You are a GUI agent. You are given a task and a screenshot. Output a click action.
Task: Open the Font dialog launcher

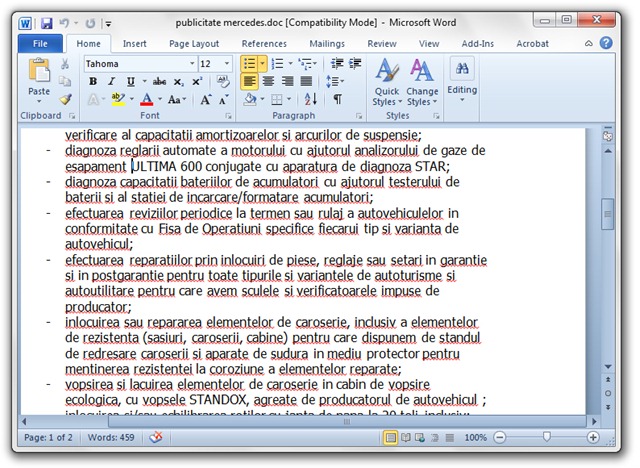[x=228, y=116]
